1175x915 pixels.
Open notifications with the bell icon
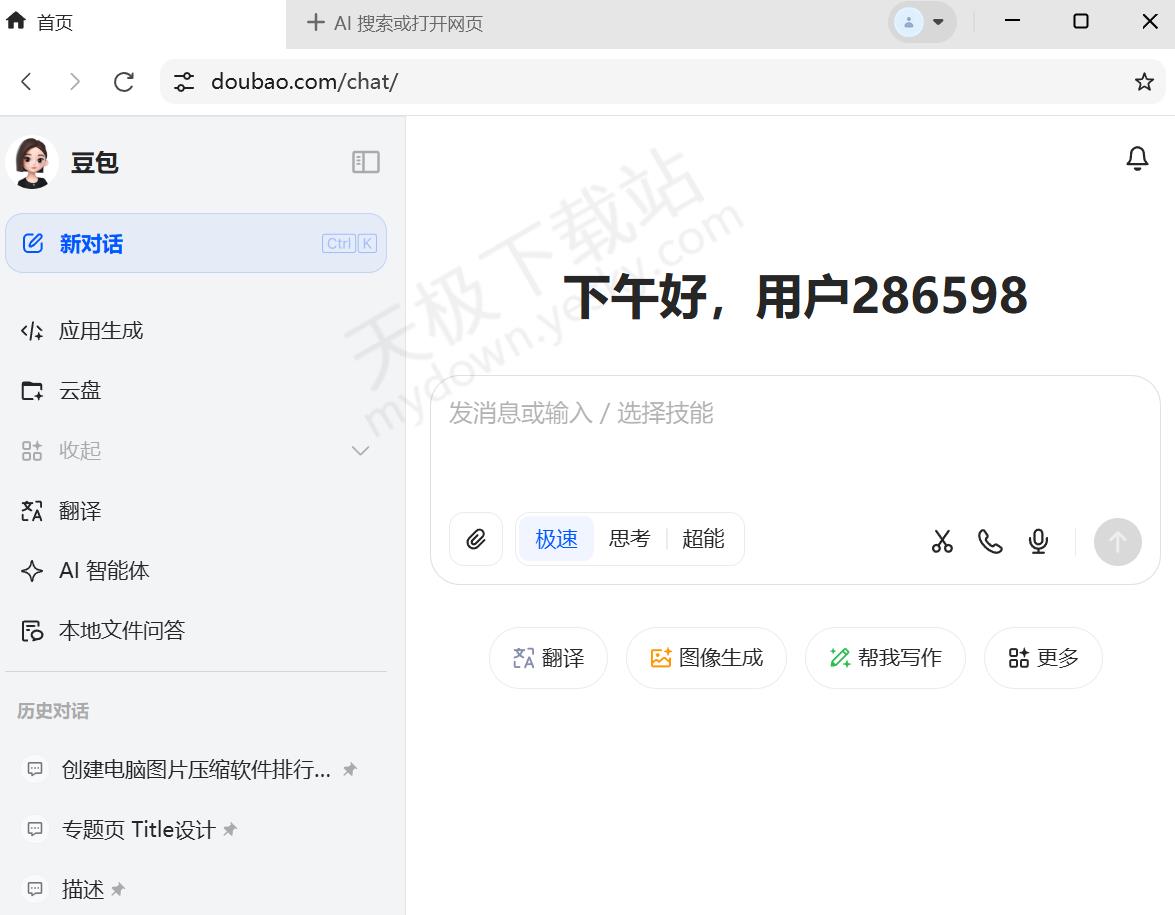click(1137, 159)
